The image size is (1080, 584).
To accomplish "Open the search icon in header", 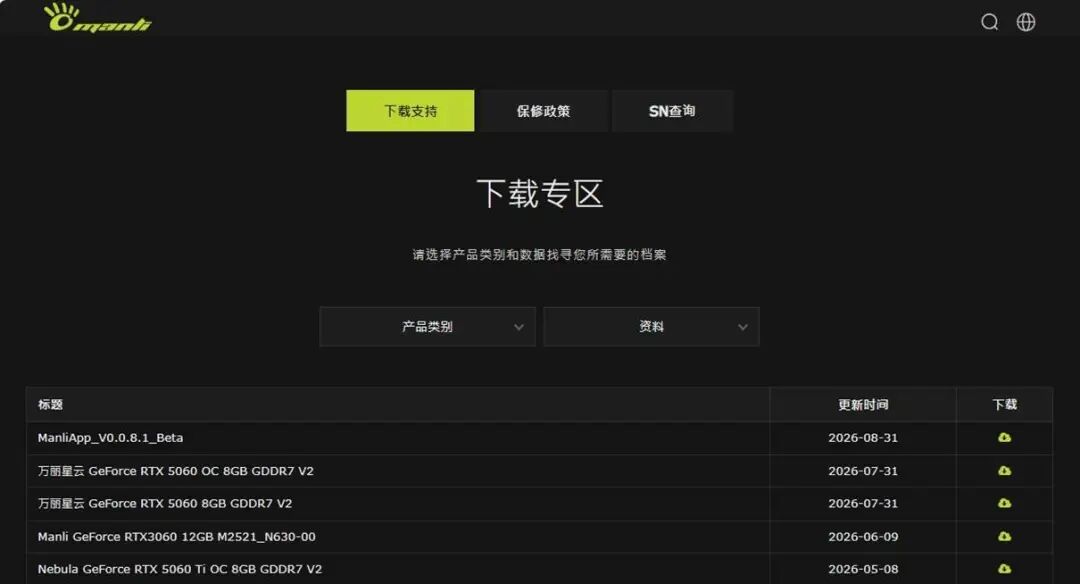I will coord(990,22).
